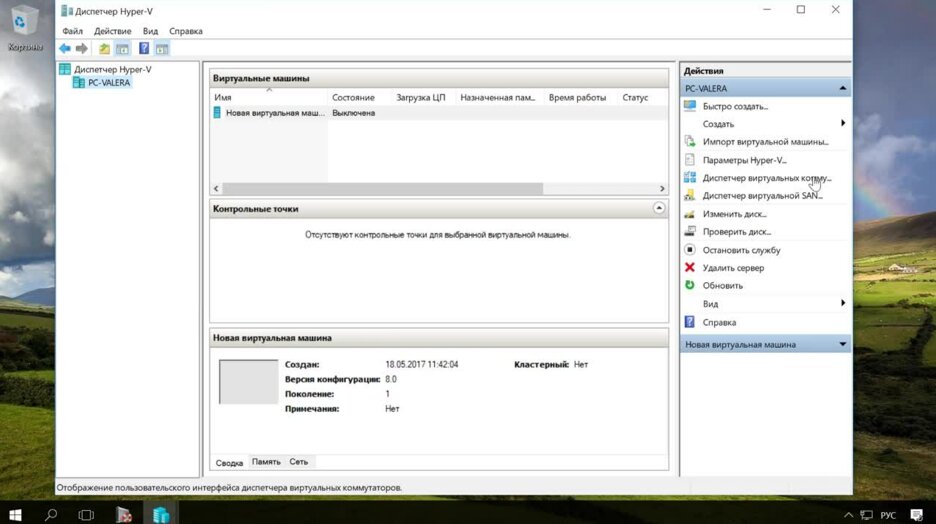
Task: Click the virtual machines list horizontal scrollbar thumb
Action: click(x=383, y=189)
